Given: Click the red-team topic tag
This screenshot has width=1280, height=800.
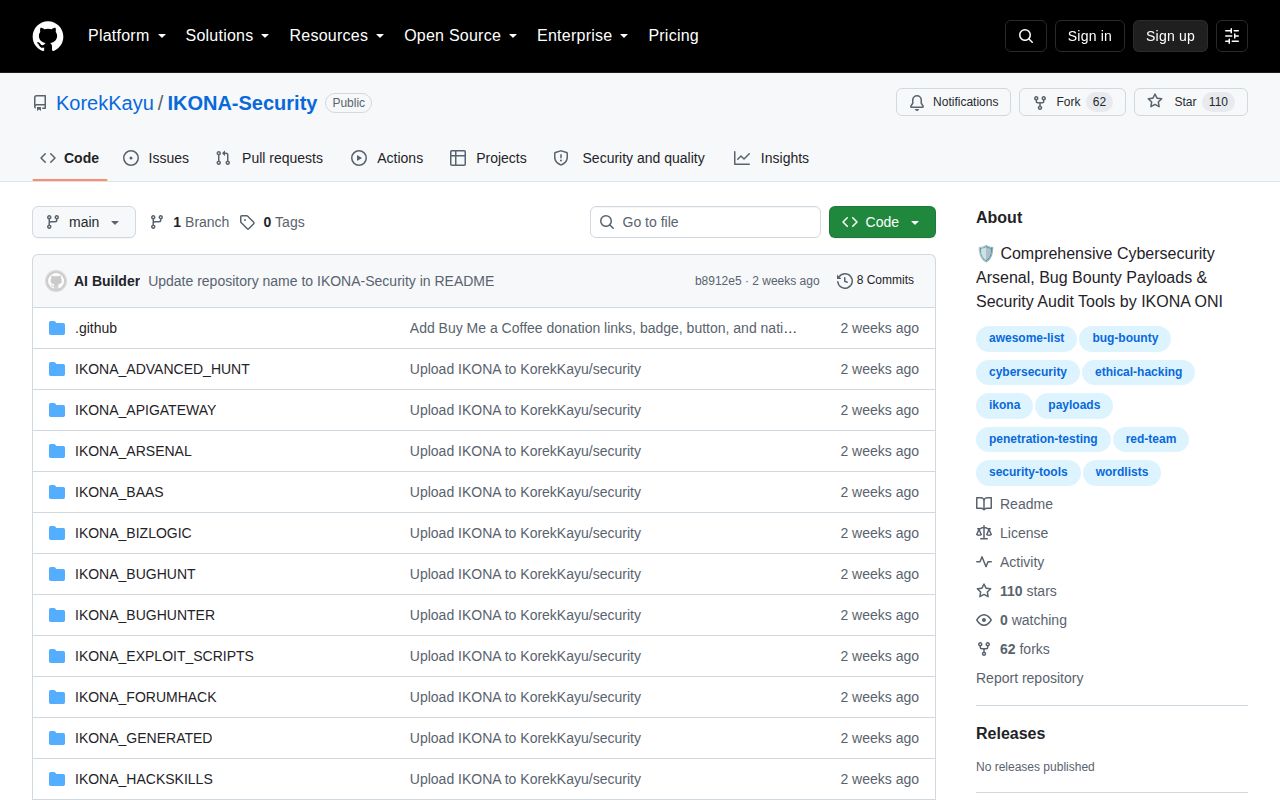Looking at the screenshot, I should (1151, 439).
